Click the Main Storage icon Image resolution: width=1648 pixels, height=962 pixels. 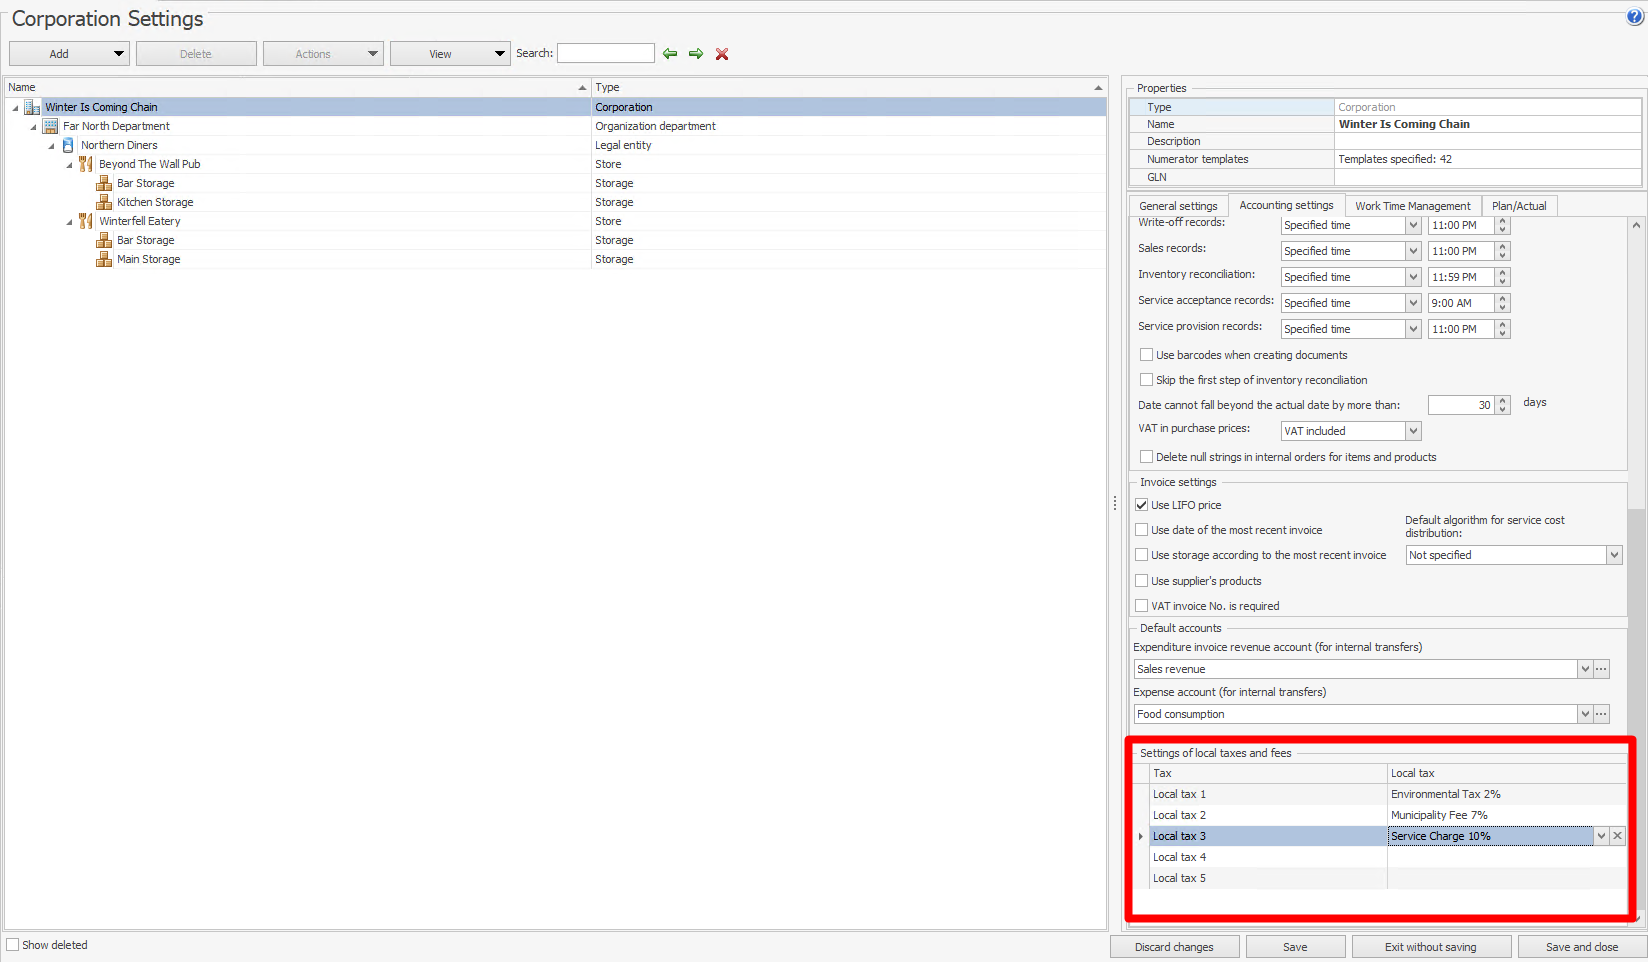pyautogui.click(x=104, y=259)
